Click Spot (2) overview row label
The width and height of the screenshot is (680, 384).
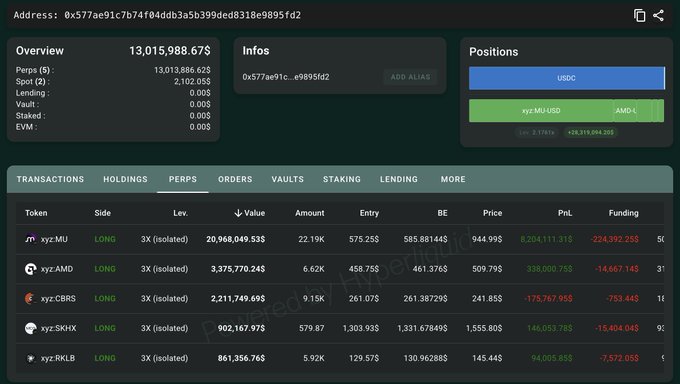(x=33, y=82)
